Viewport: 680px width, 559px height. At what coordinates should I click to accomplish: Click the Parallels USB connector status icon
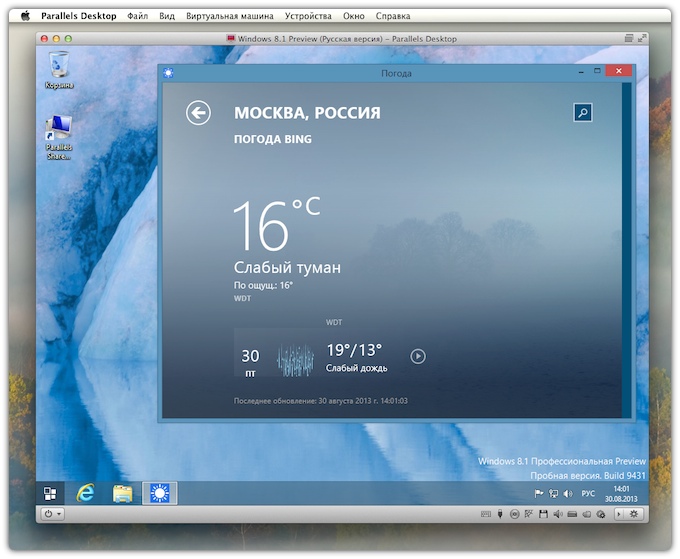500,514
